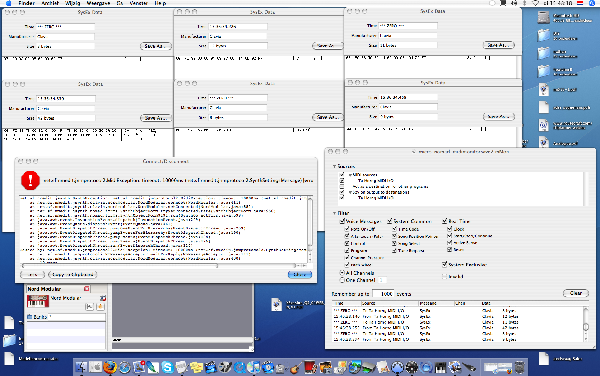Screen dimensions: 600x376
Task: Toggle Real Time filter checkbox
Action: (x=445, y=221)
